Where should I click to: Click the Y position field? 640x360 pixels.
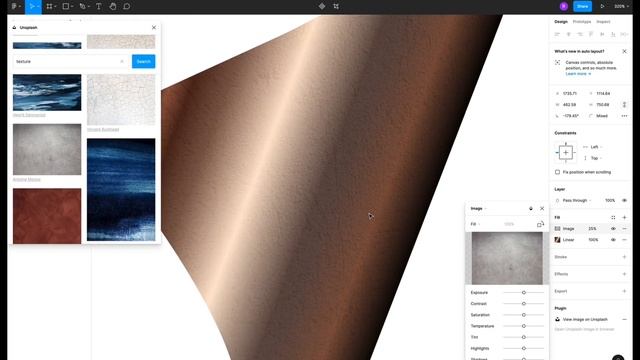pos(603,93)
